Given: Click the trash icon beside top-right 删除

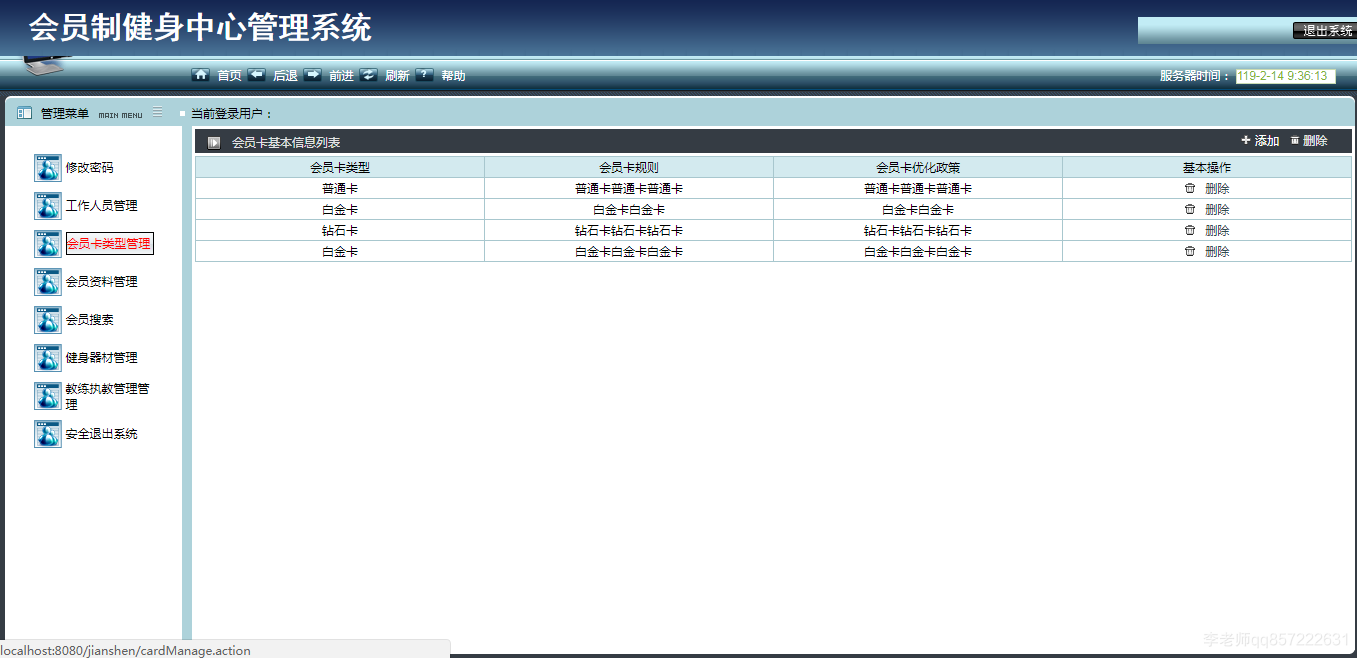Looking at the screenshot, I should [1294, 141].
